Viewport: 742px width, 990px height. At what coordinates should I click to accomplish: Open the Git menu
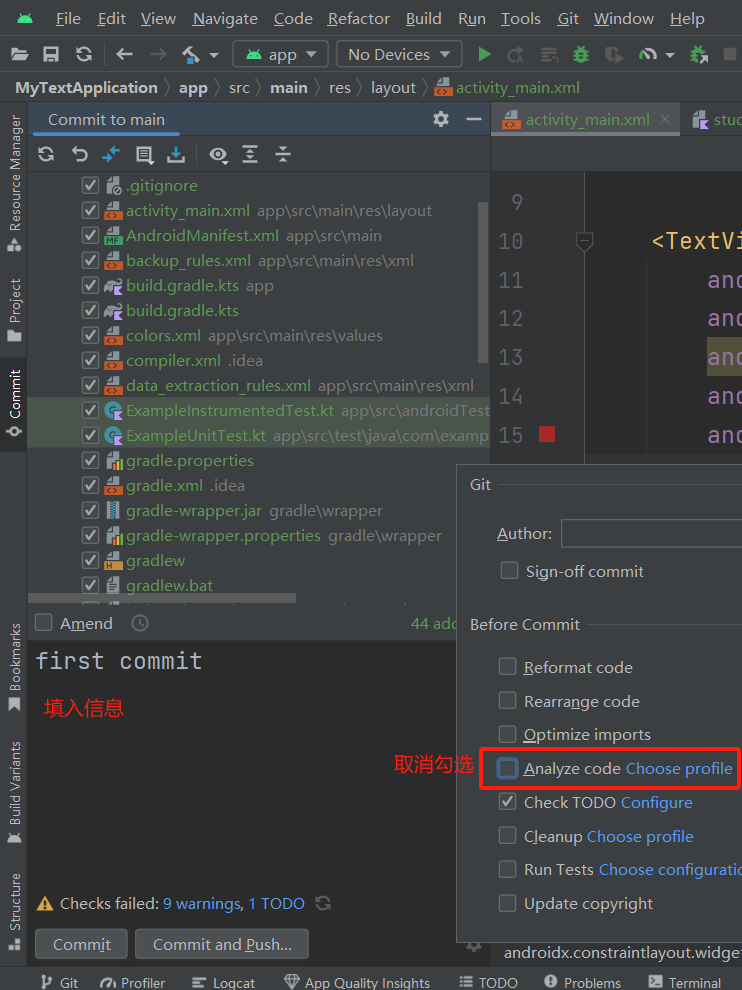coord(568,19)
